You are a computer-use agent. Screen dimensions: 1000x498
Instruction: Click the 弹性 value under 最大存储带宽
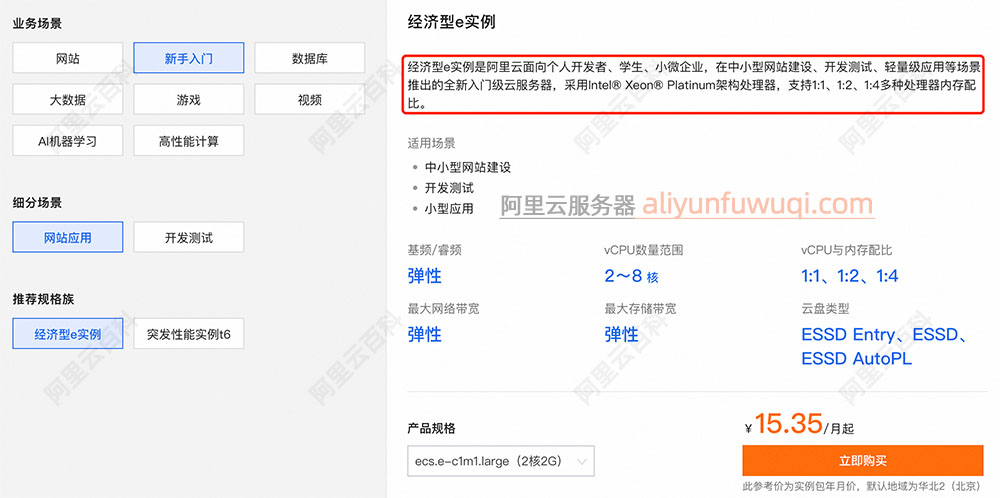[x=622, y=334]
